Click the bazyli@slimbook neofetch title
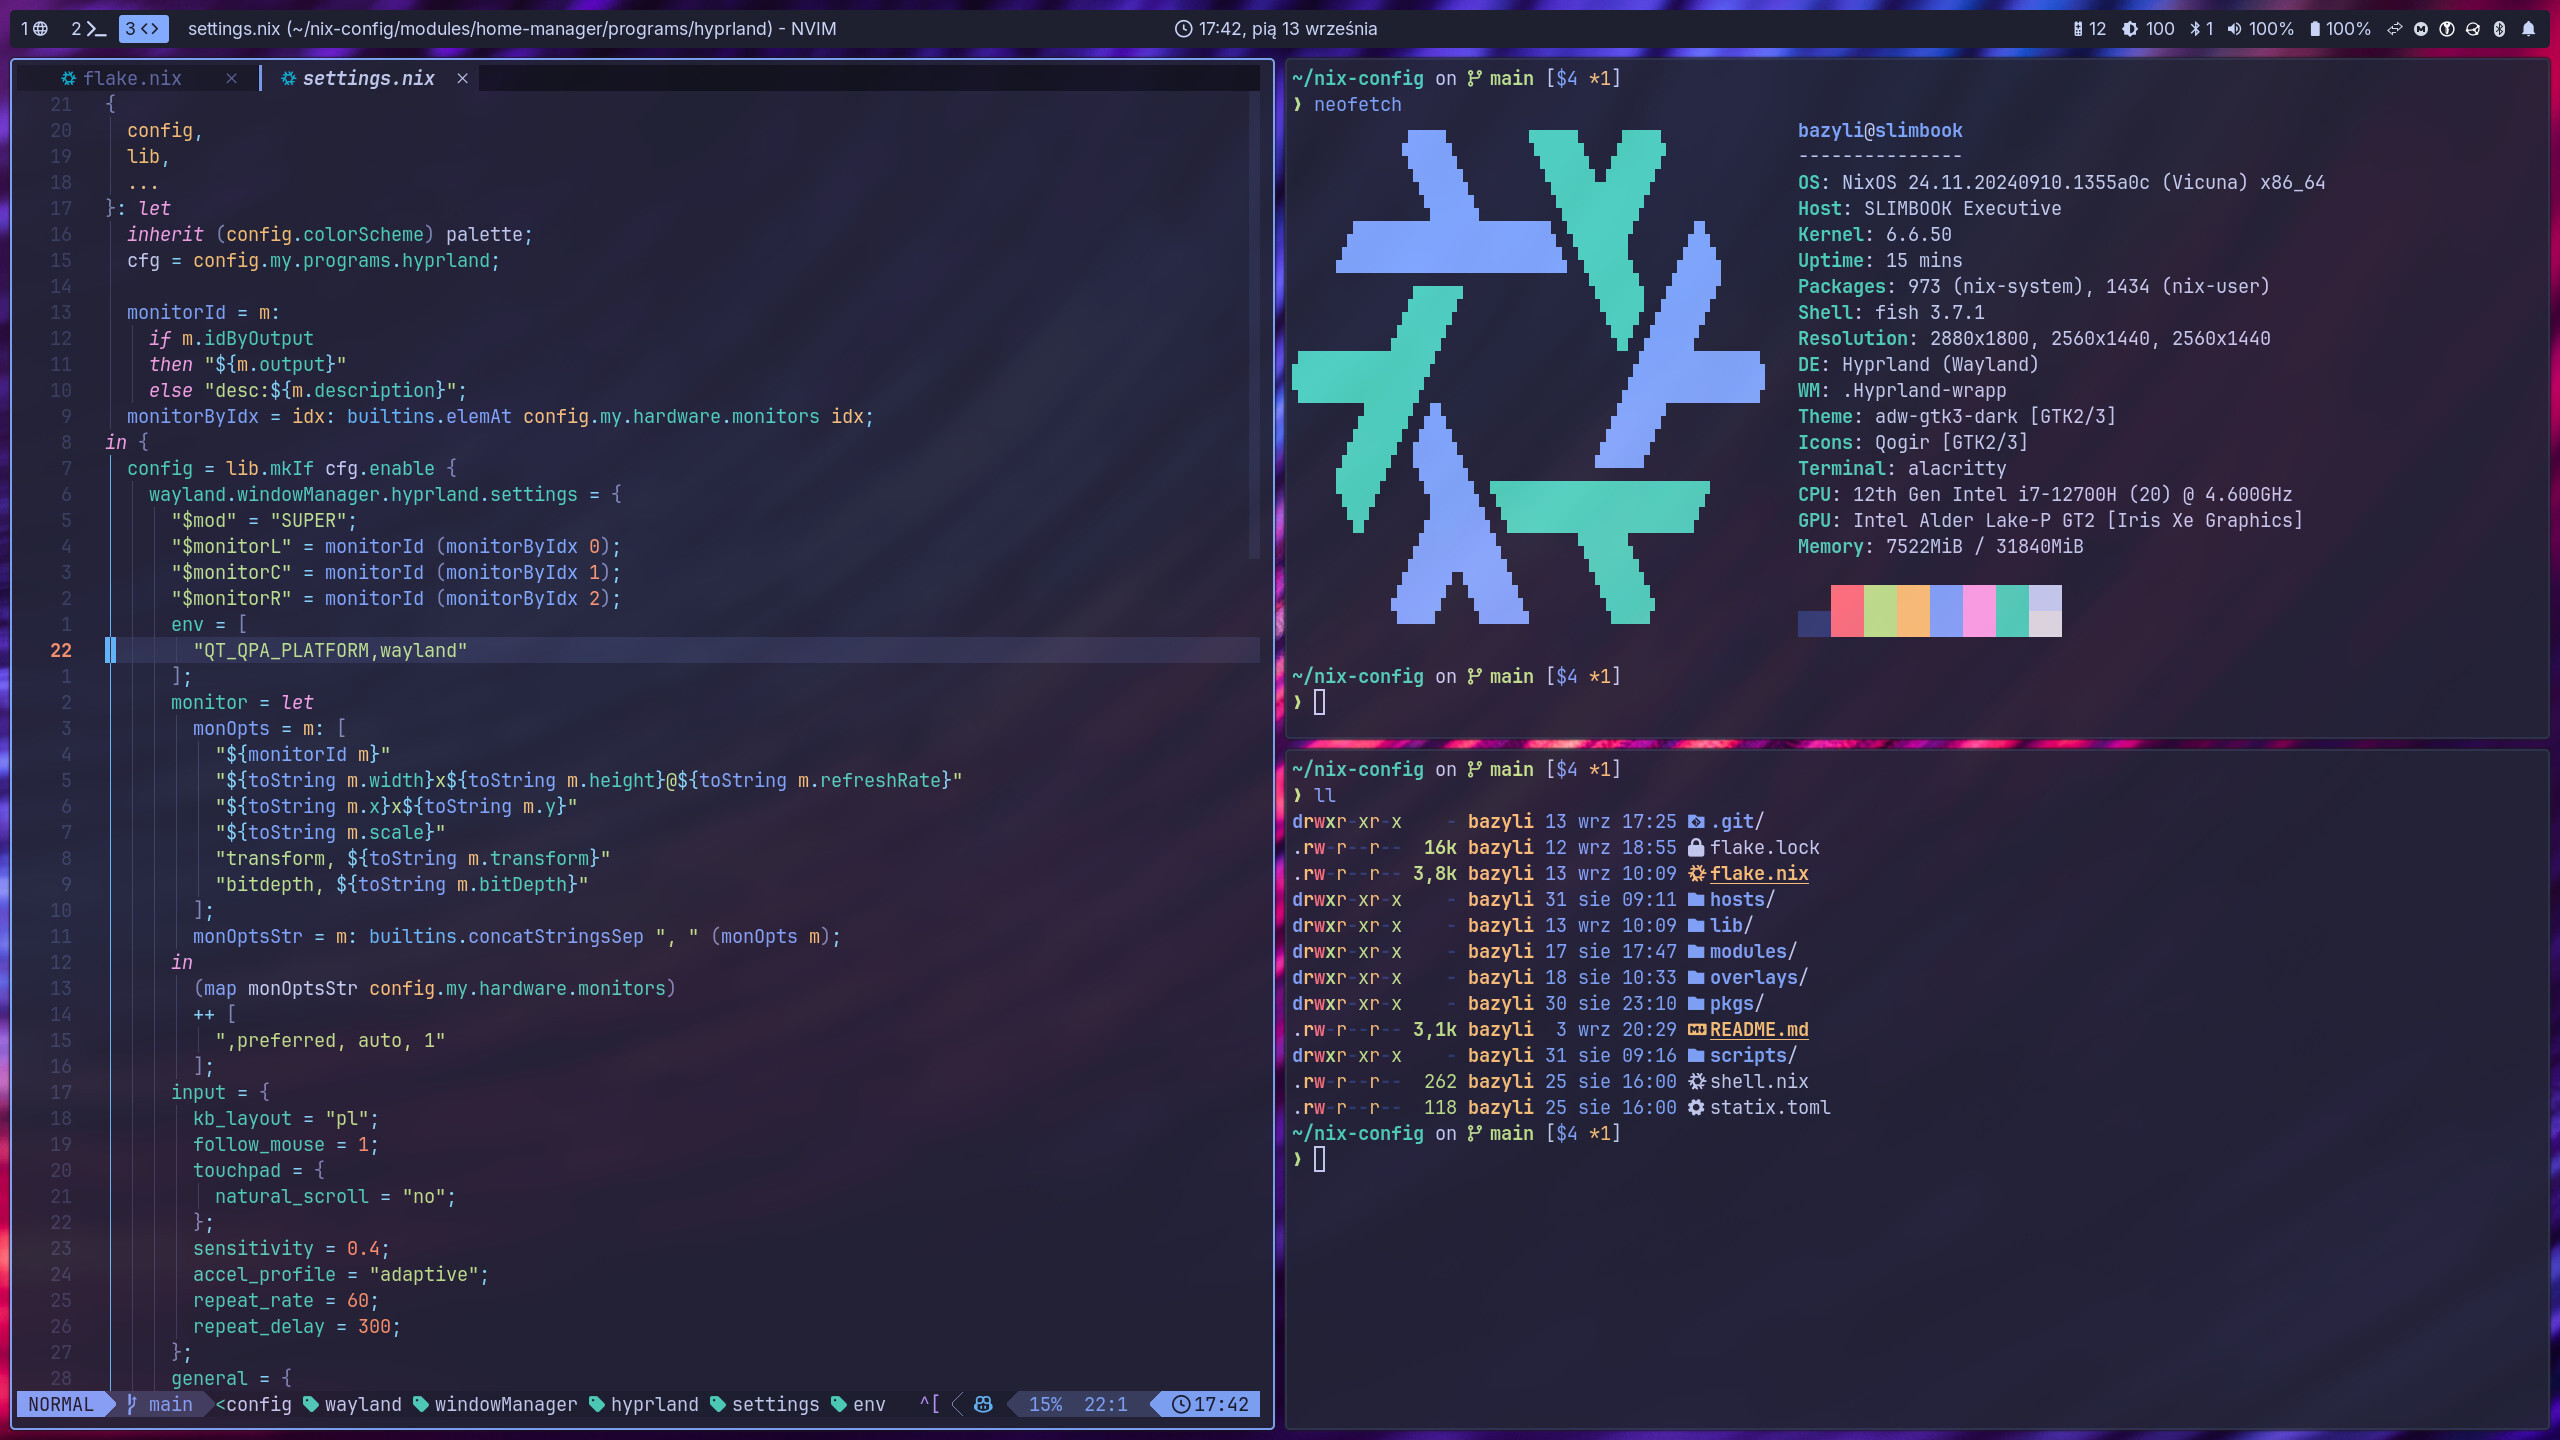2560x1440 pixels. 1880,131
